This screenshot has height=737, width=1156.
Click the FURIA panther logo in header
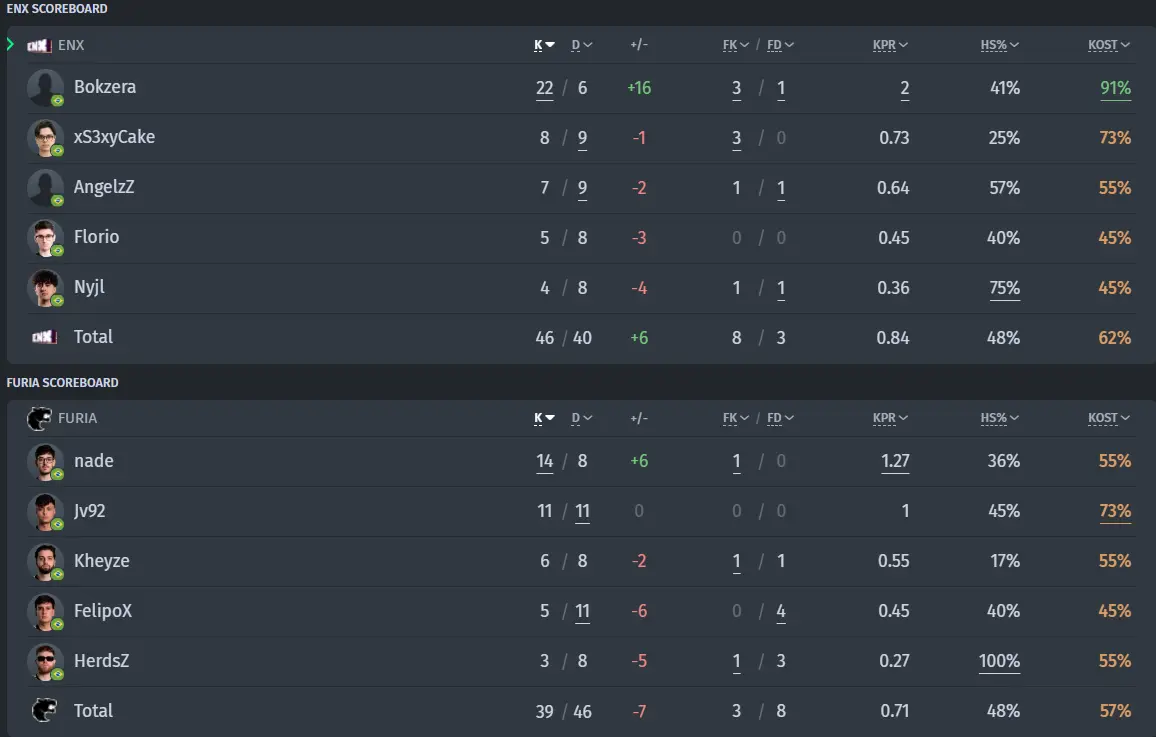[x=39, y=419]
